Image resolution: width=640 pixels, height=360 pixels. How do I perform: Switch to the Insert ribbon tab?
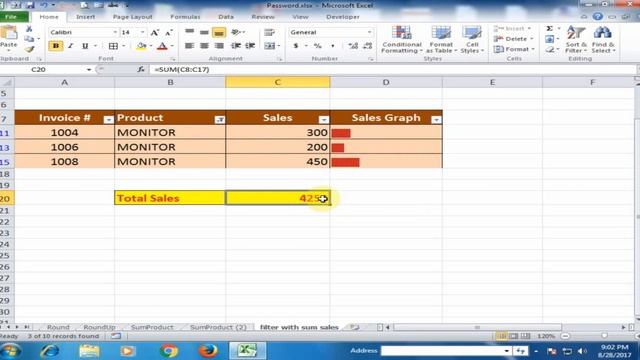[x=85, y=17]
